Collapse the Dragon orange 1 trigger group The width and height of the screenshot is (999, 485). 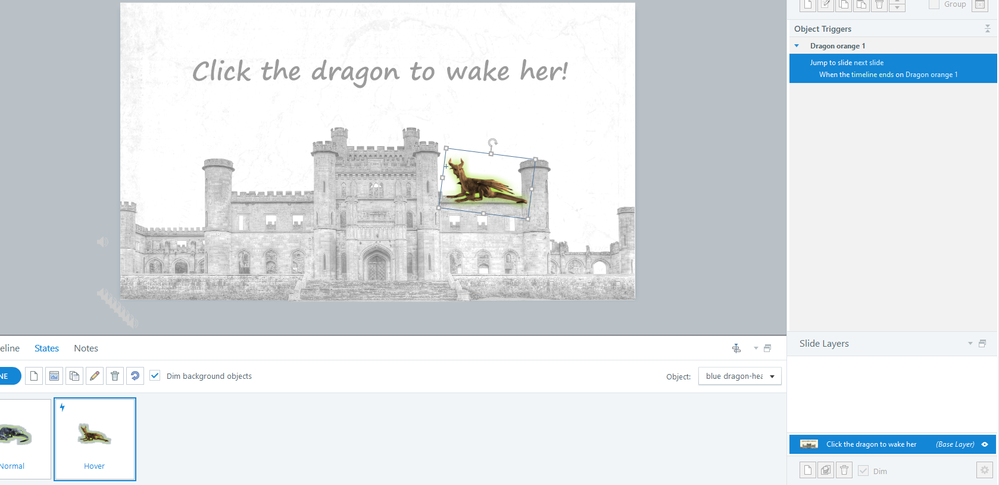click(x=796, y=46)
